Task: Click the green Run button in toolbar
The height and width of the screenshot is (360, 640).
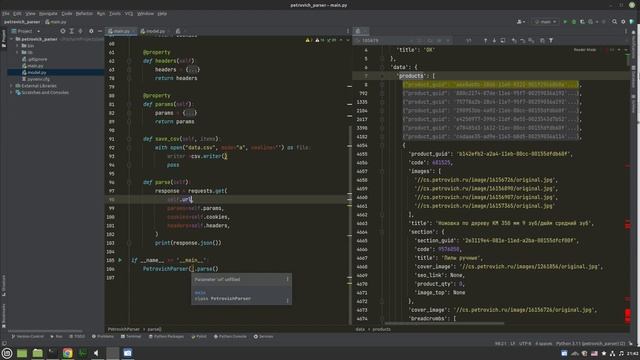Action: [x=565, y=22]
